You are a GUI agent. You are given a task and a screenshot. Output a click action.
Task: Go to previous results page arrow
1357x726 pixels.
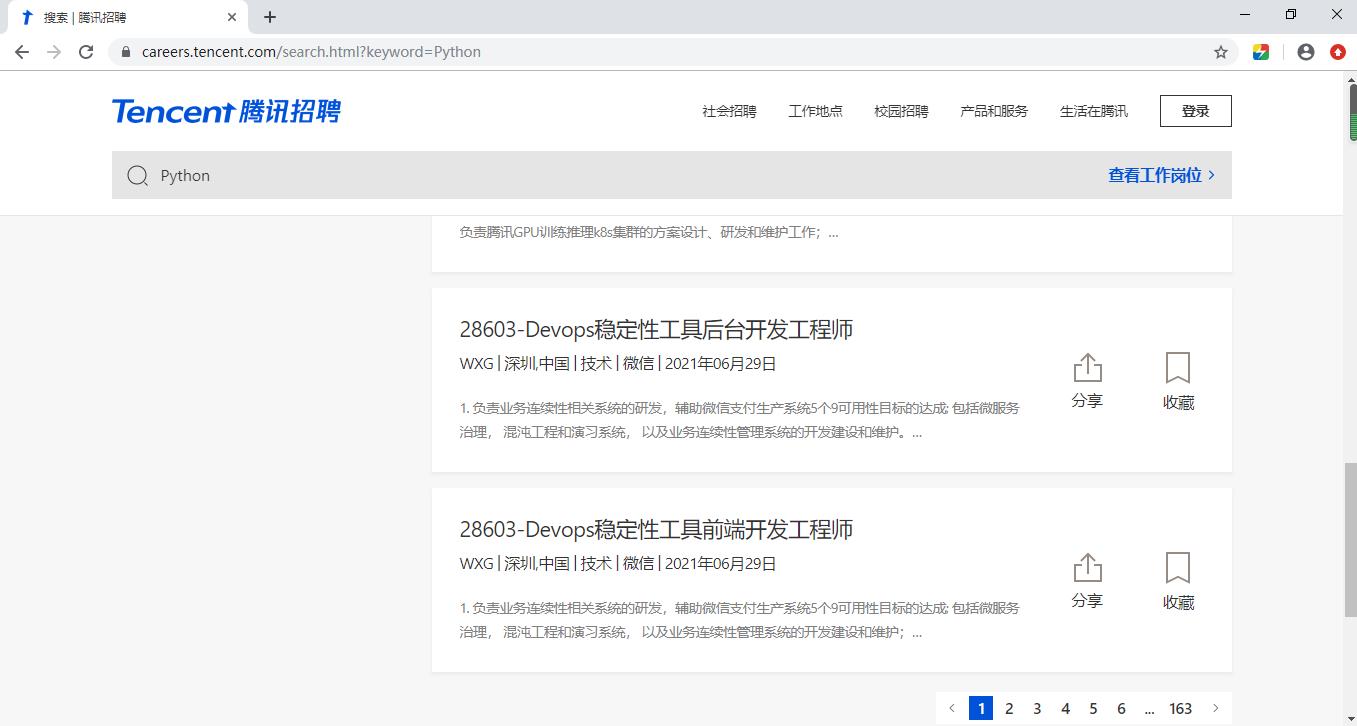(951, 708)
